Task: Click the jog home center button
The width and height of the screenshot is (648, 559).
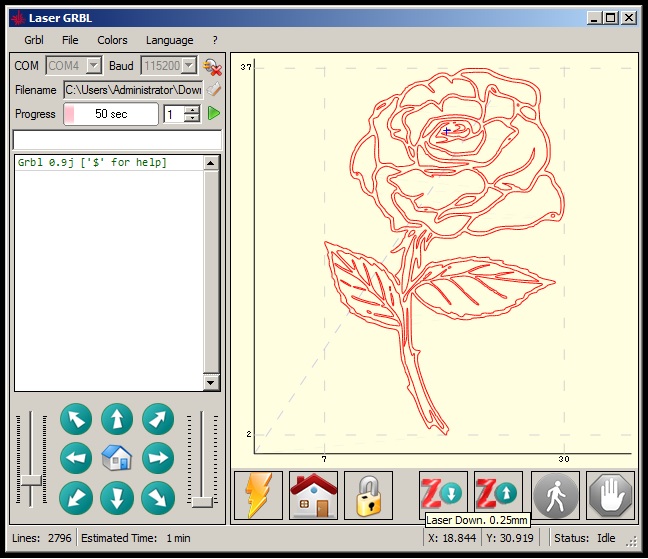Action: pyautogui.click(x=117, y=458)
